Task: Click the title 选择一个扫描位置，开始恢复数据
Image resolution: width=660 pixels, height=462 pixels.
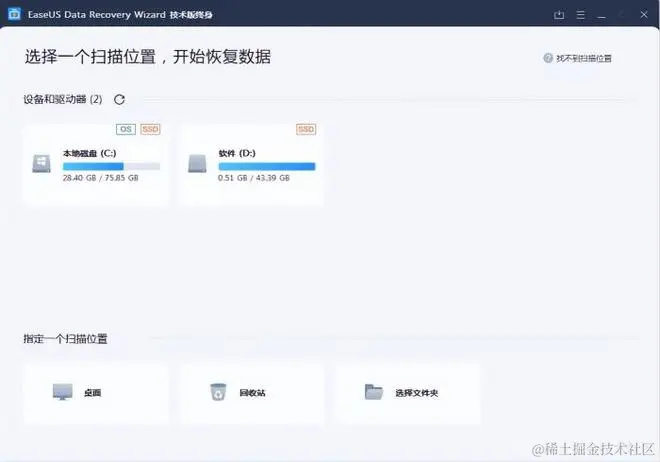Action: 148,57
